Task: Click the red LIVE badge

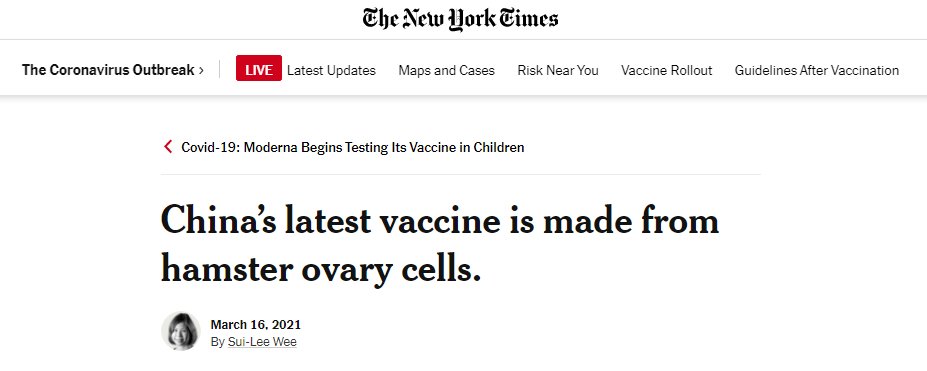Action: (259, 68)
